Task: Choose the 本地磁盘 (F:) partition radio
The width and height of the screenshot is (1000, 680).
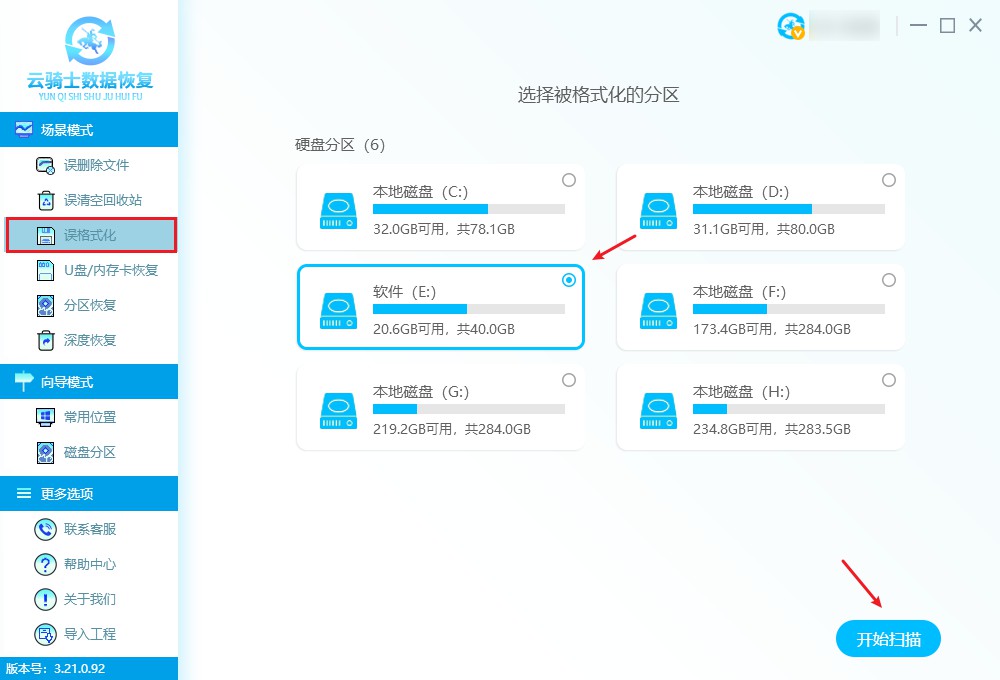Action: click(x=888, y=280)
